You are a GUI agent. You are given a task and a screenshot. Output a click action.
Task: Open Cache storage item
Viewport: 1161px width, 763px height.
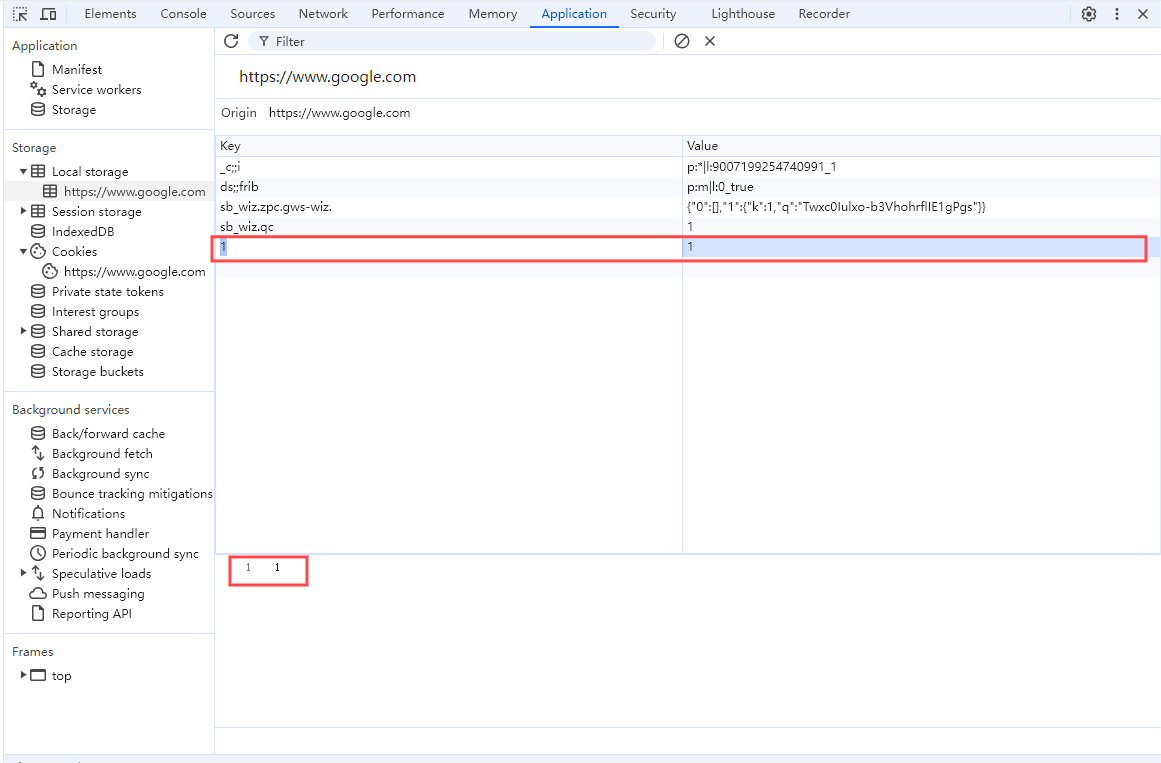(93, 352)
